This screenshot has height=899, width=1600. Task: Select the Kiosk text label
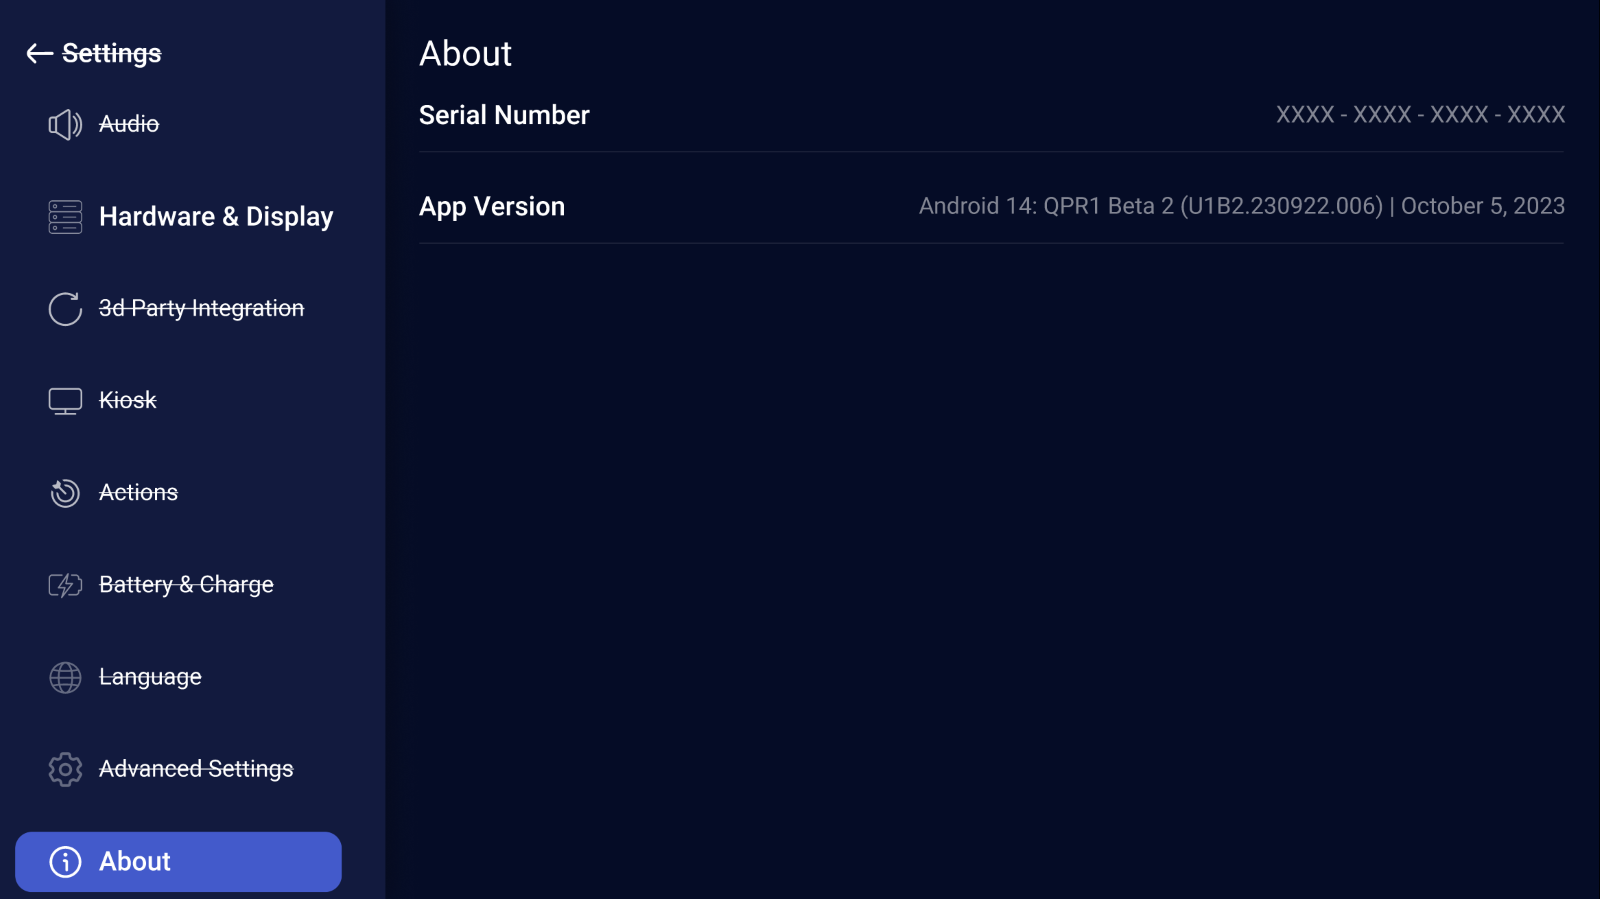click(128, 401)
